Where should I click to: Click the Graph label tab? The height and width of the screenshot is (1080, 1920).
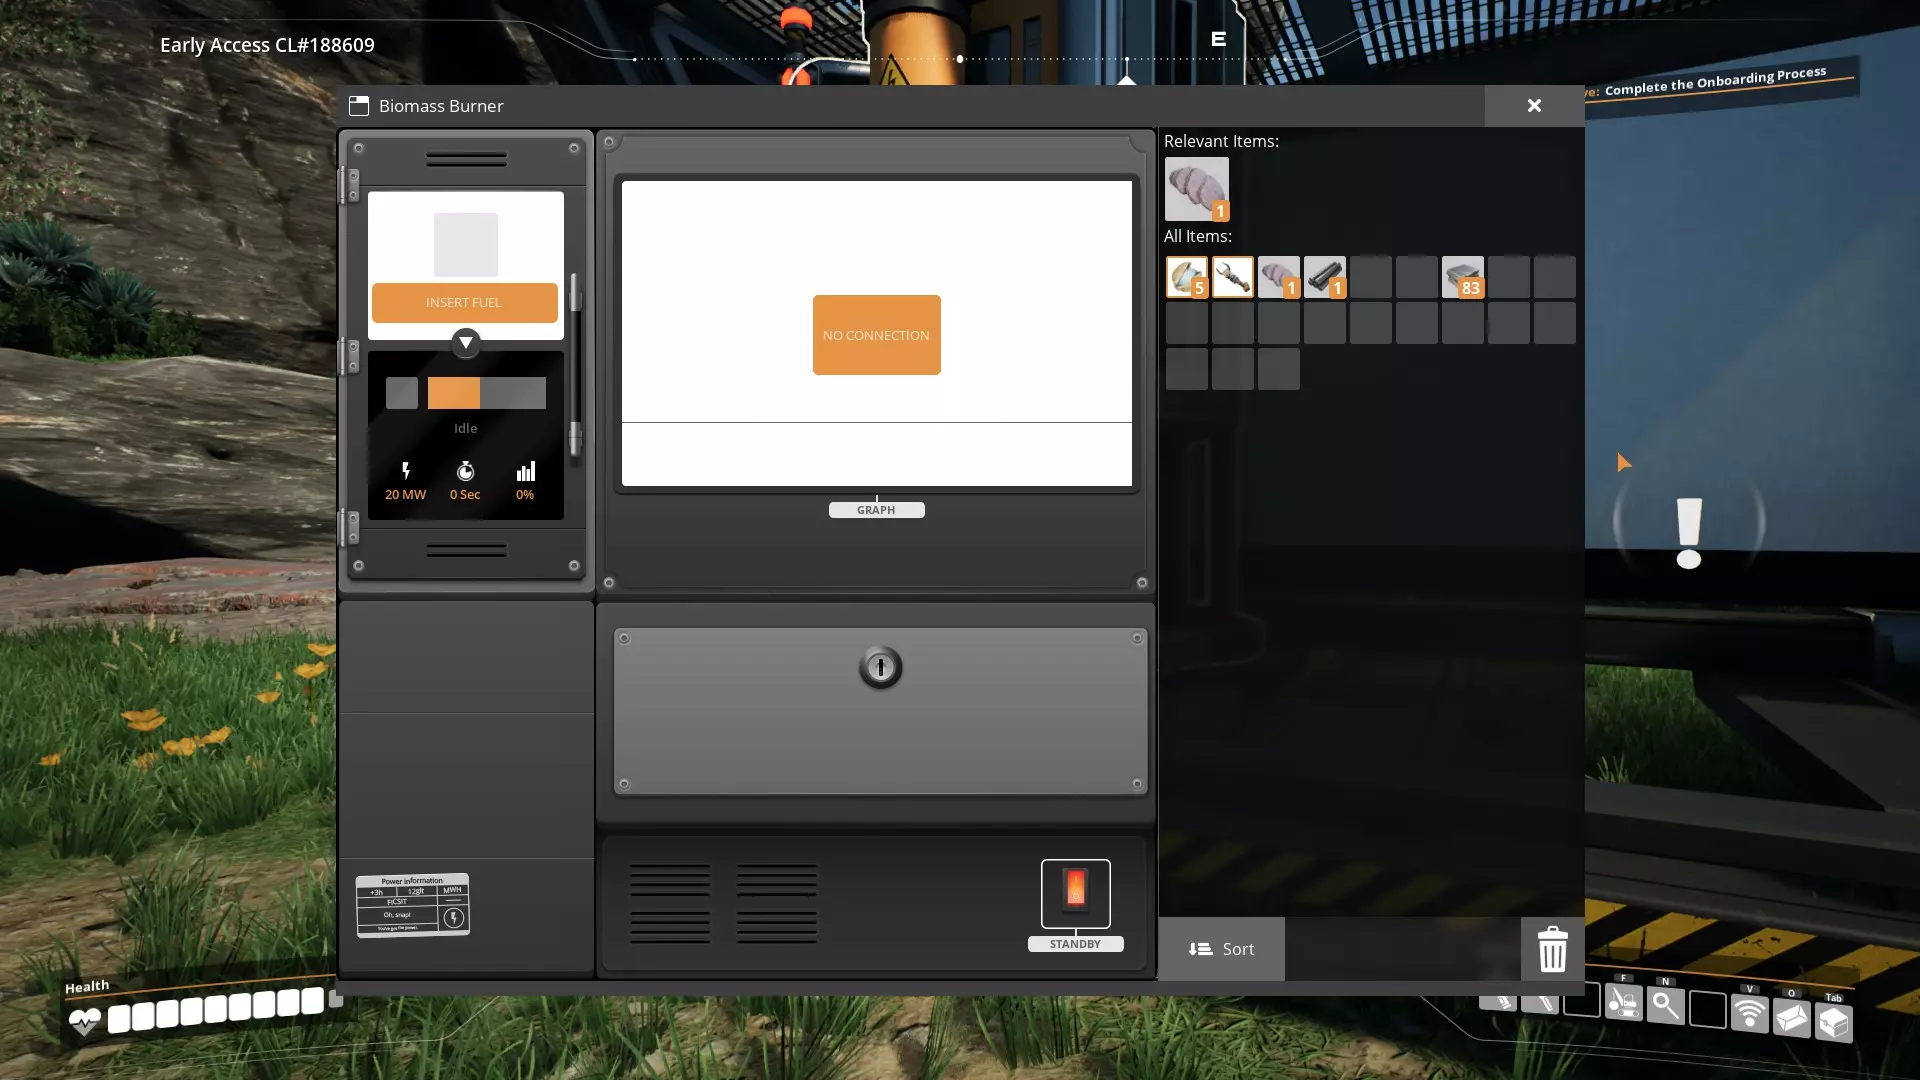[876, 510]
